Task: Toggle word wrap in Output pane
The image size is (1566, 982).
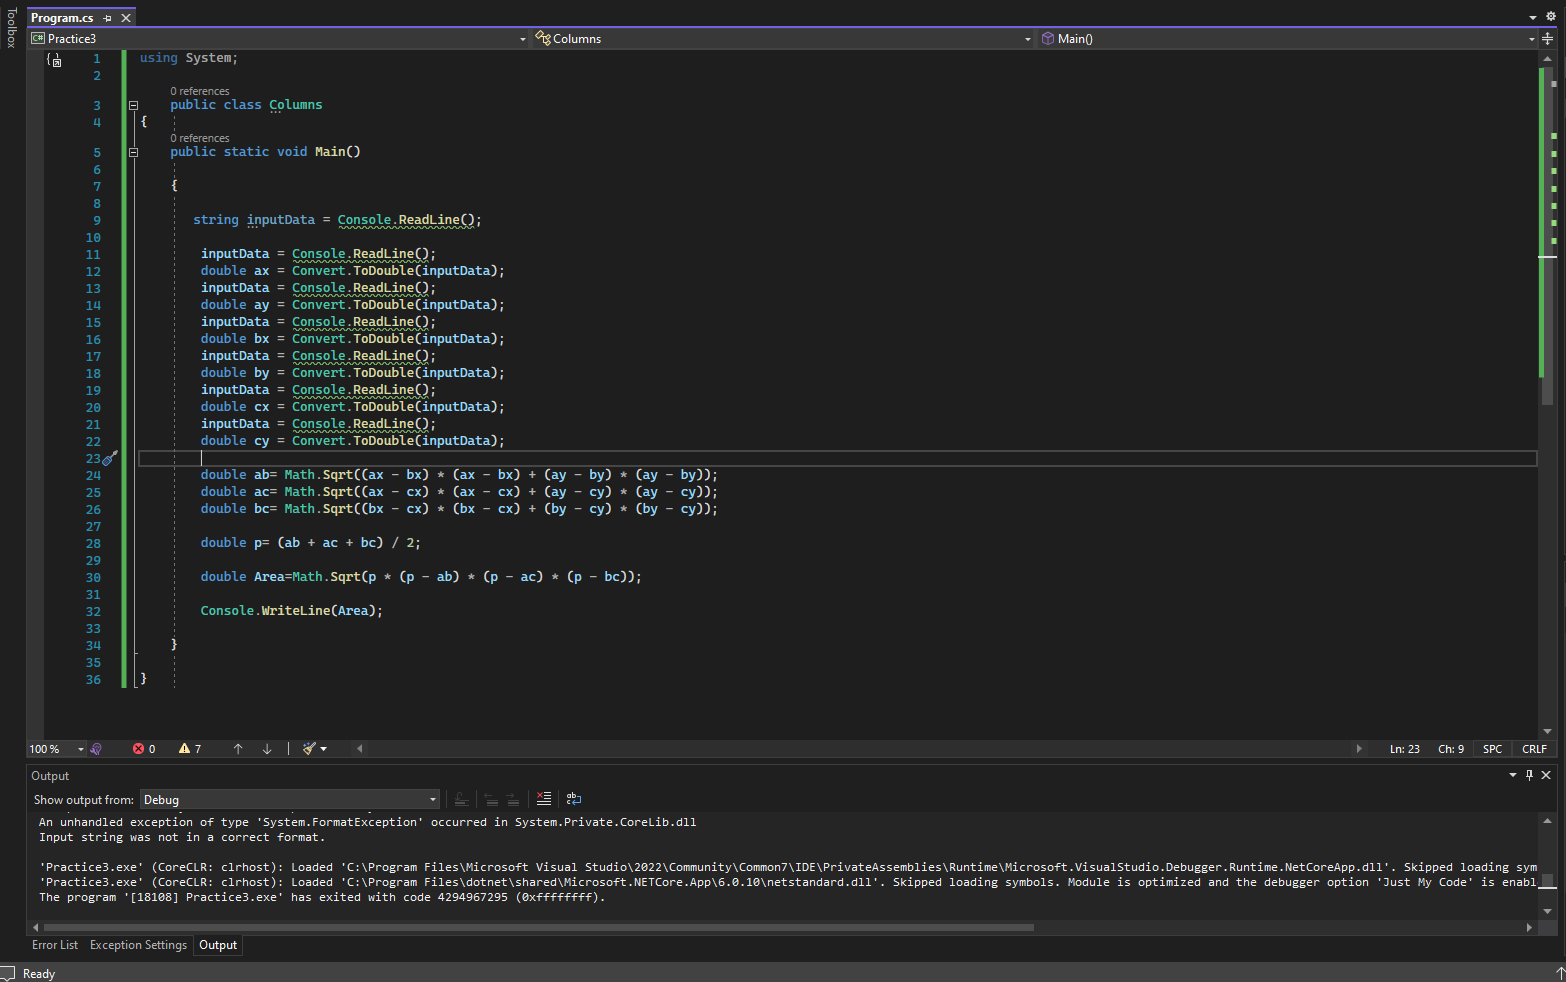Action: (574, 799)
